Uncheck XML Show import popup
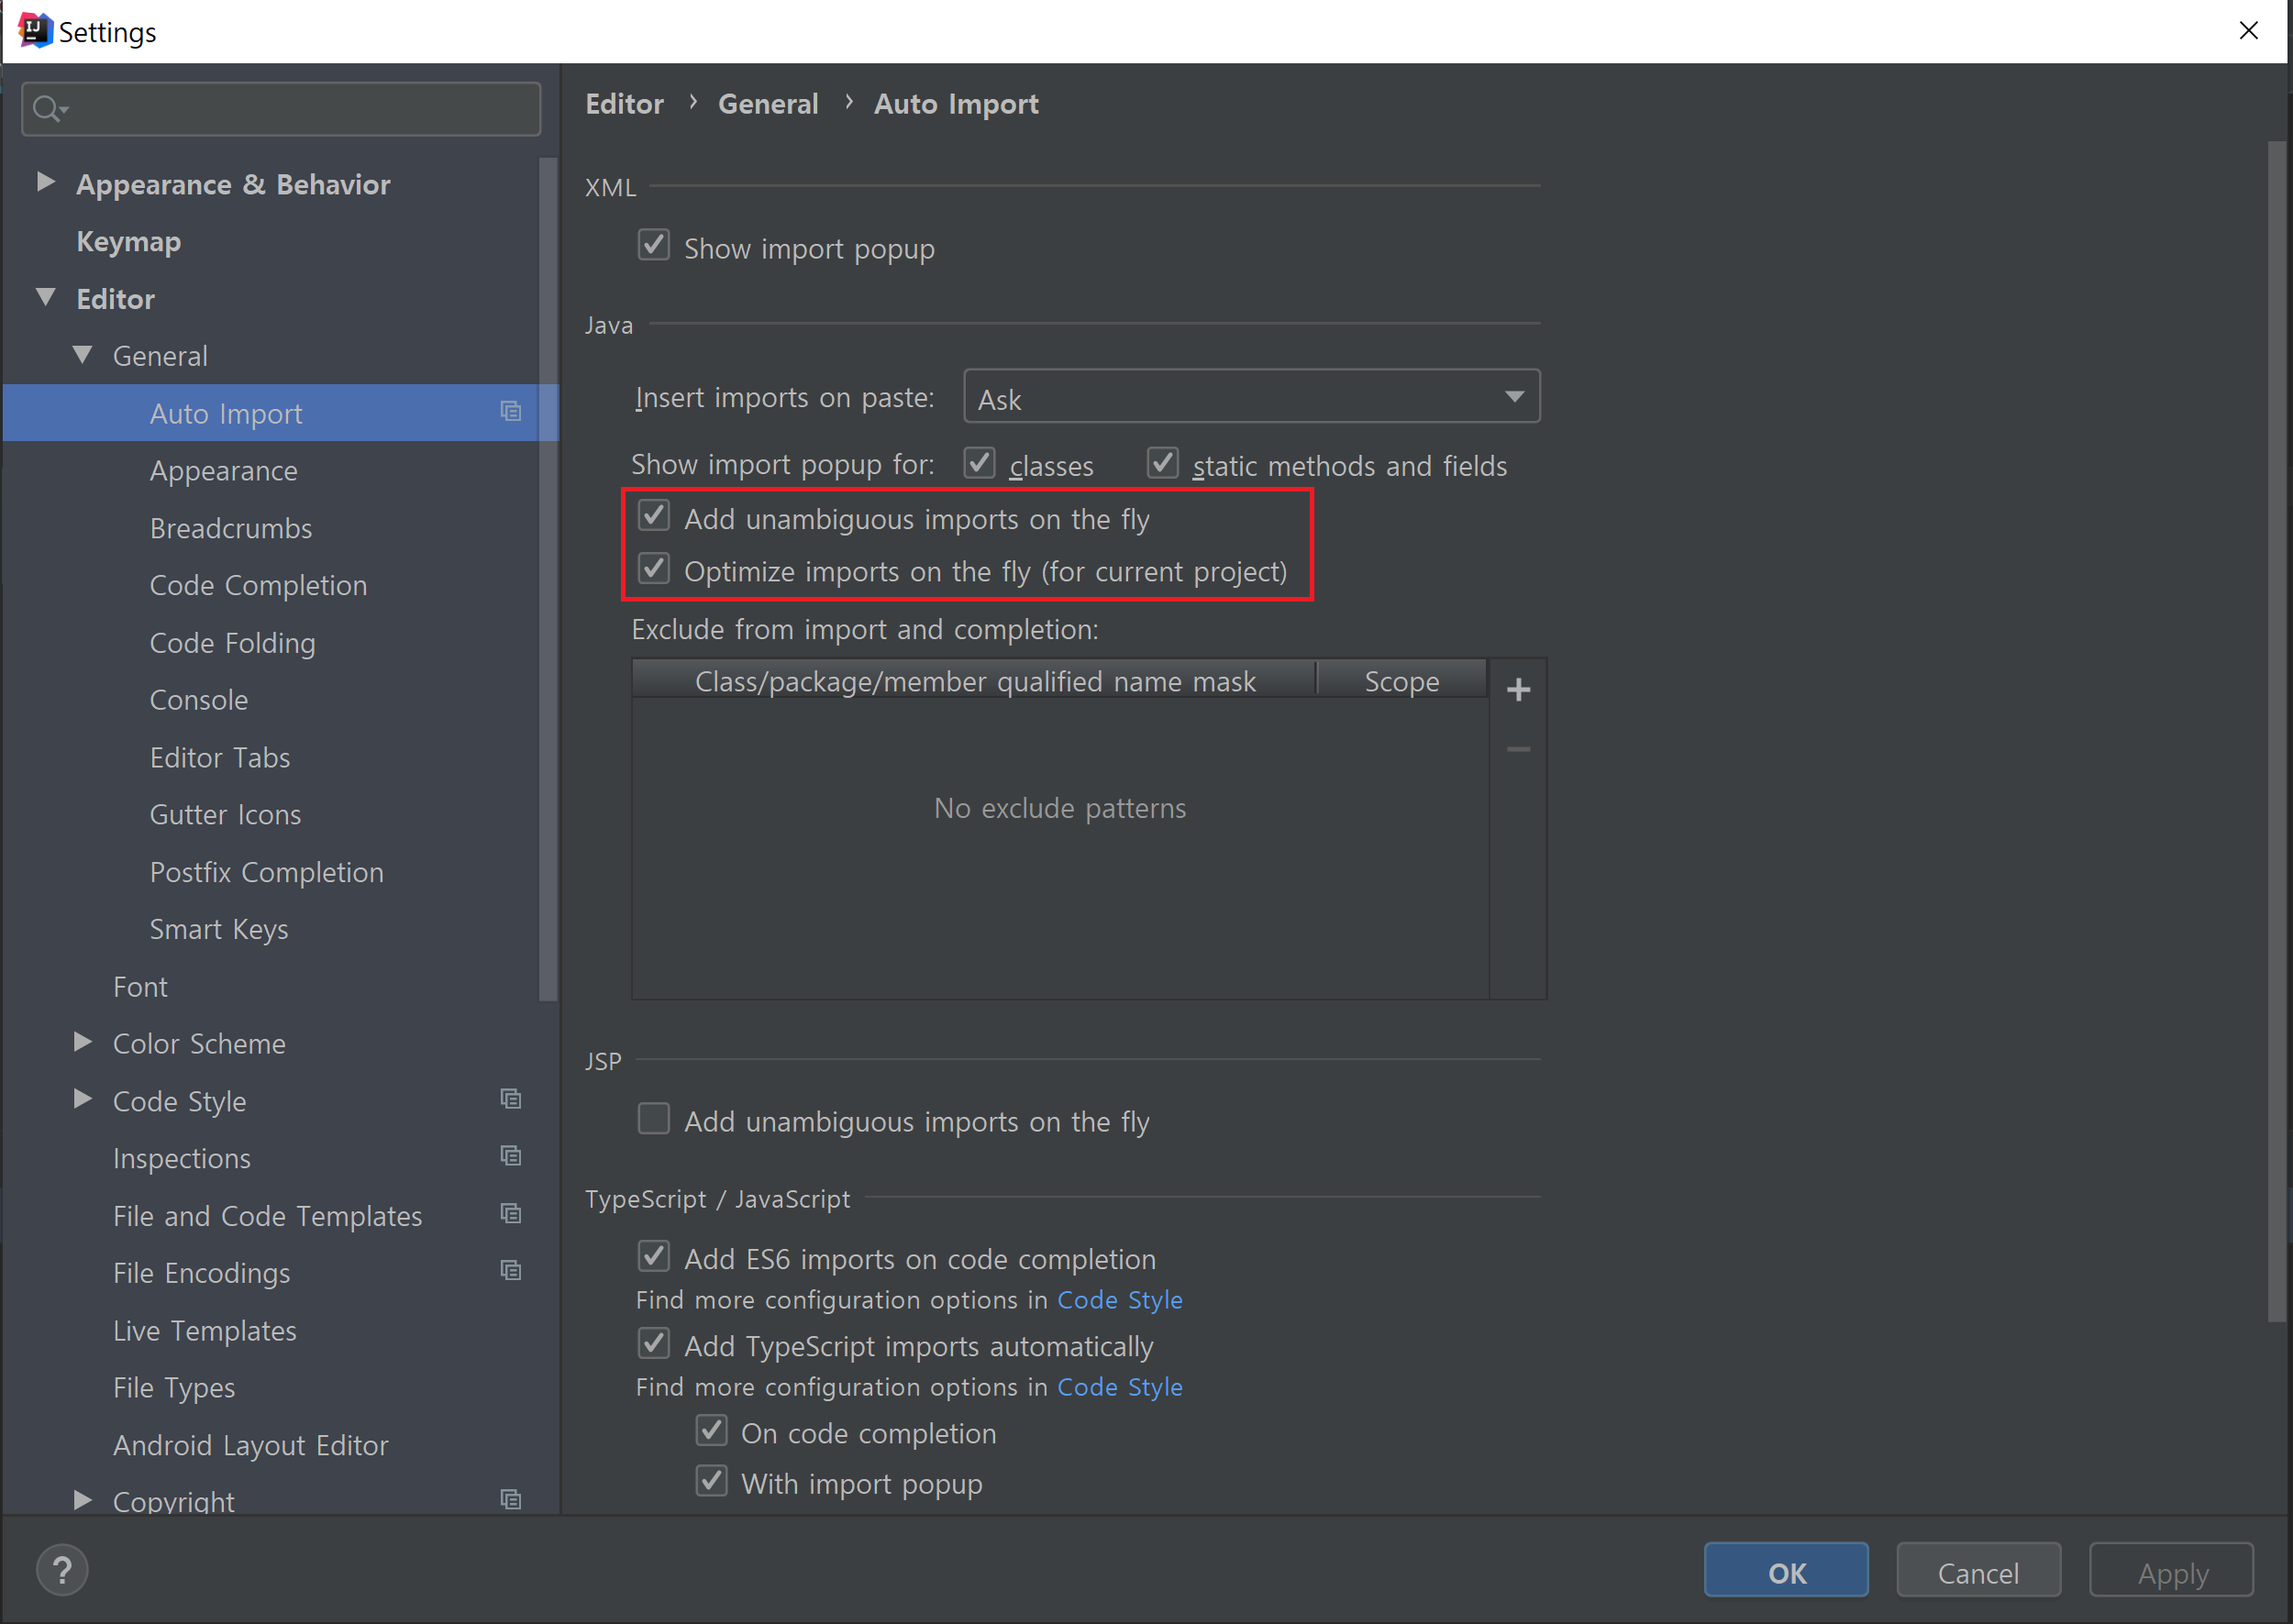2293x1624 pixels. click(654, 245)
